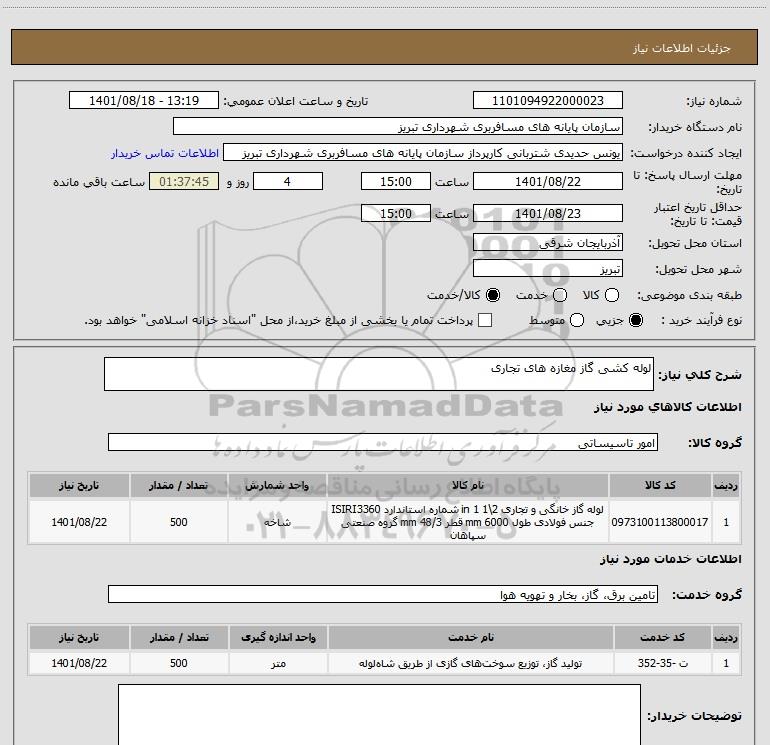The height and width of the screenshot is (745, 770).
Task: Click the buyer organization name field
Action: click(x=398, y=126)
